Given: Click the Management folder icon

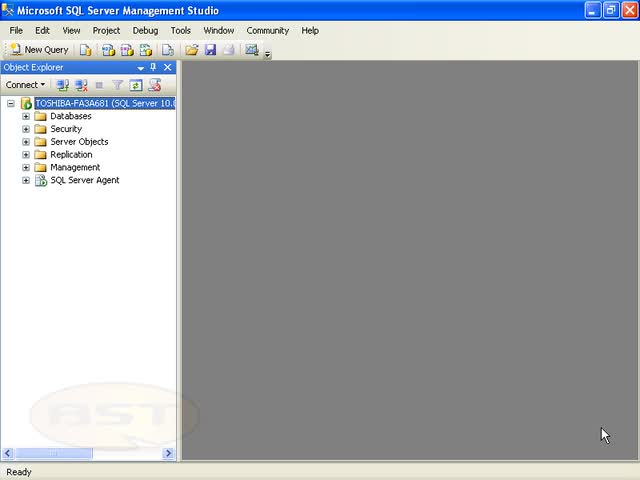Looking at the screenshot, I should (x=40, y=167).
